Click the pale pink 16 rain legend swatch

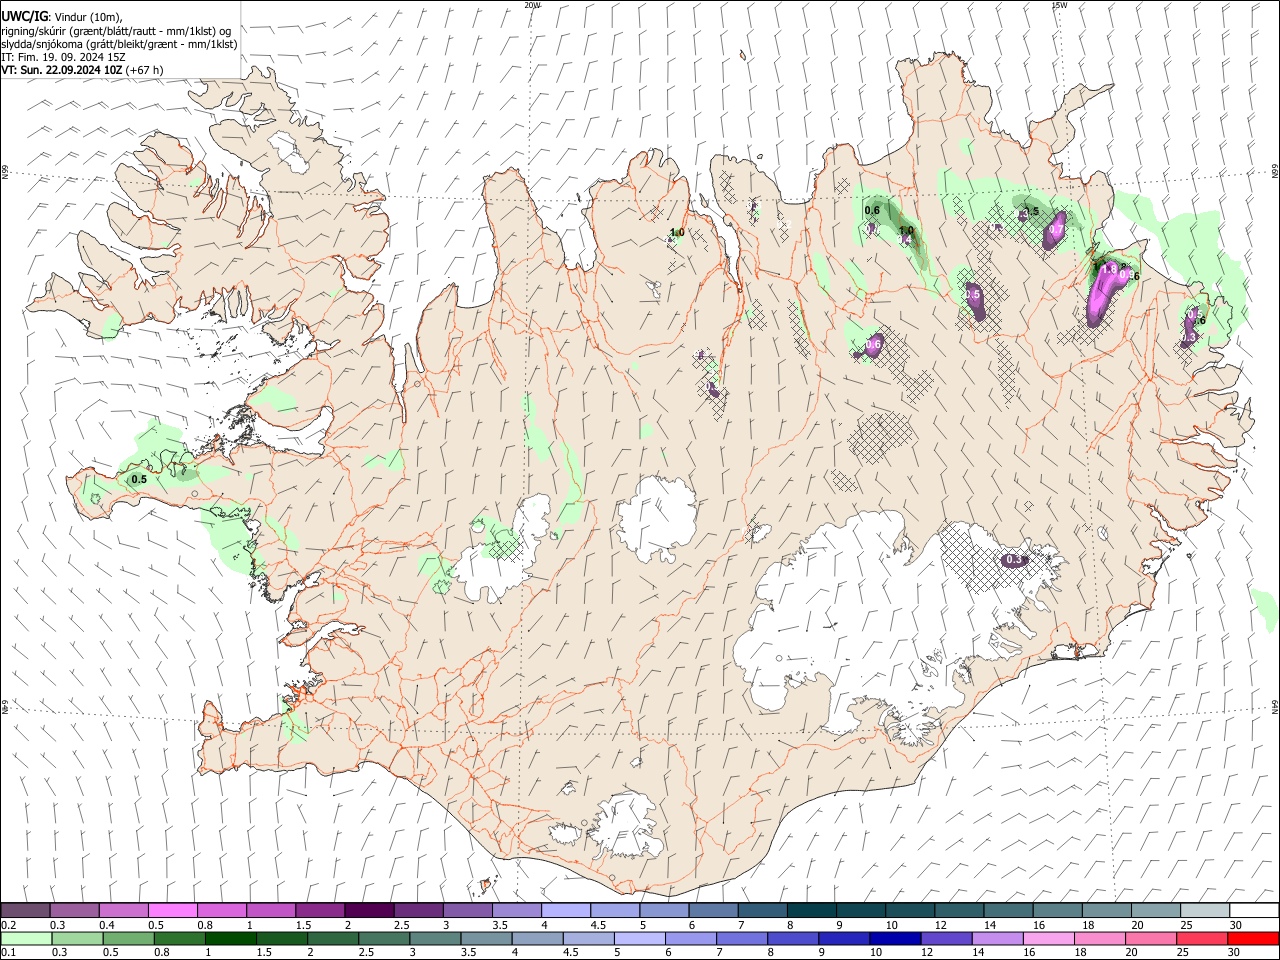point(1047,938)
